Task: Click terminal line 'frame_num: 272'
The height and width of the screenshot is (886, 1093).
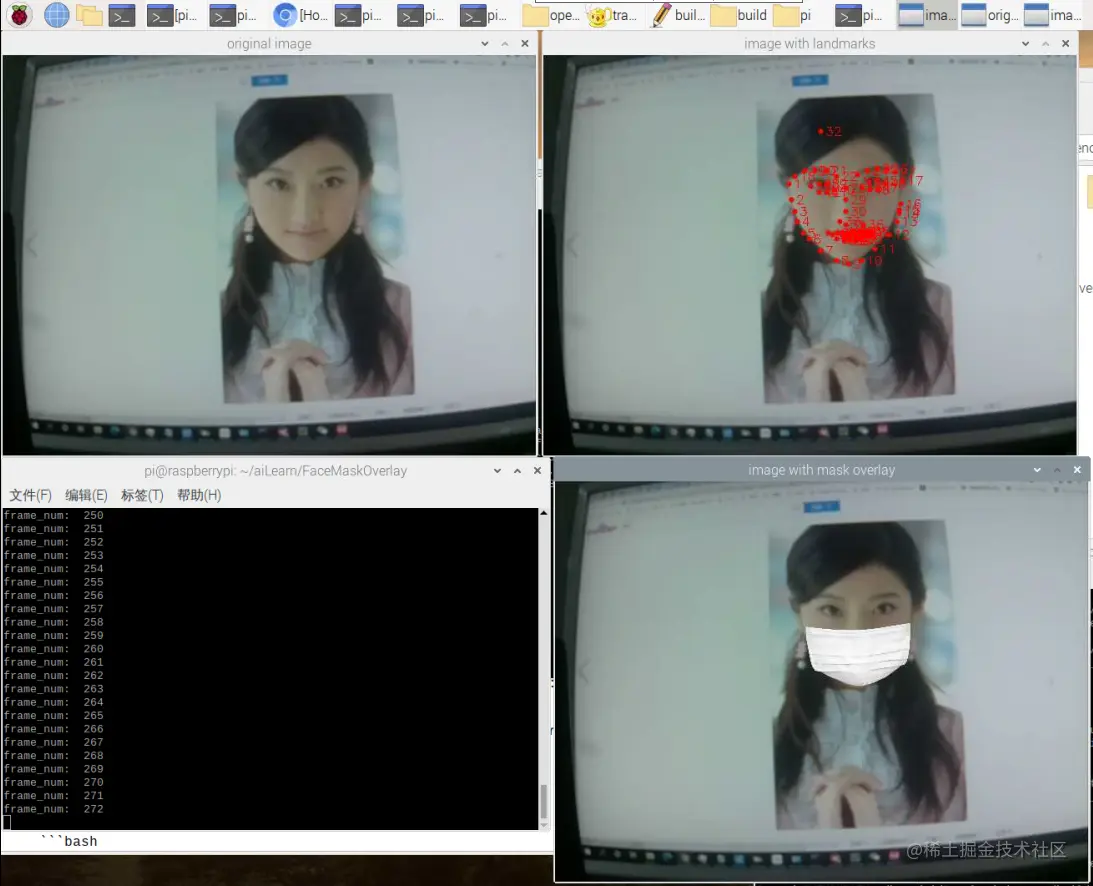Action: [x=53, y=809]
